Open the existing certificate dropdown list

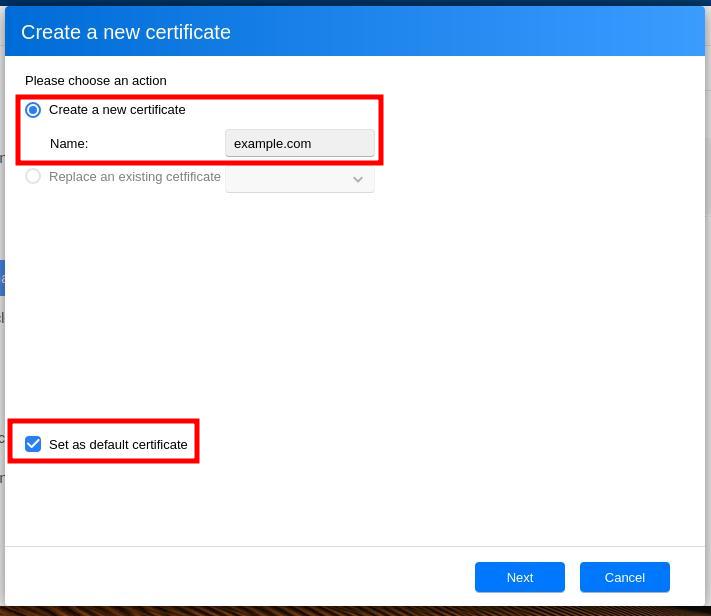click(x=299, y=179)
